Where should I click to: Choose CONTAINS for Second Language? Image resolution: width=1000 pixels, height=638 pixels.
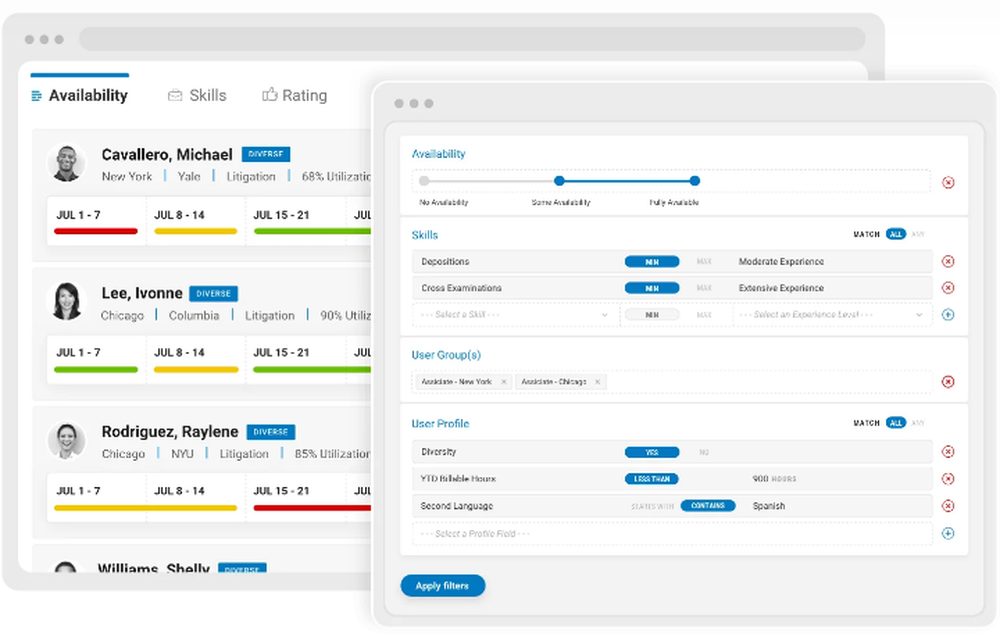tap(708, 505)
